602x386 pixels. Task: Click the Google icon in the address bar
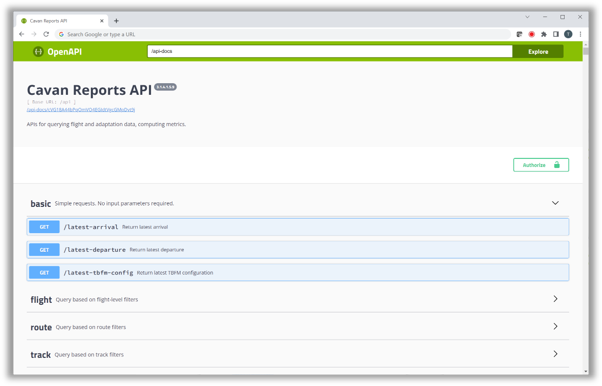click(61, 34)
